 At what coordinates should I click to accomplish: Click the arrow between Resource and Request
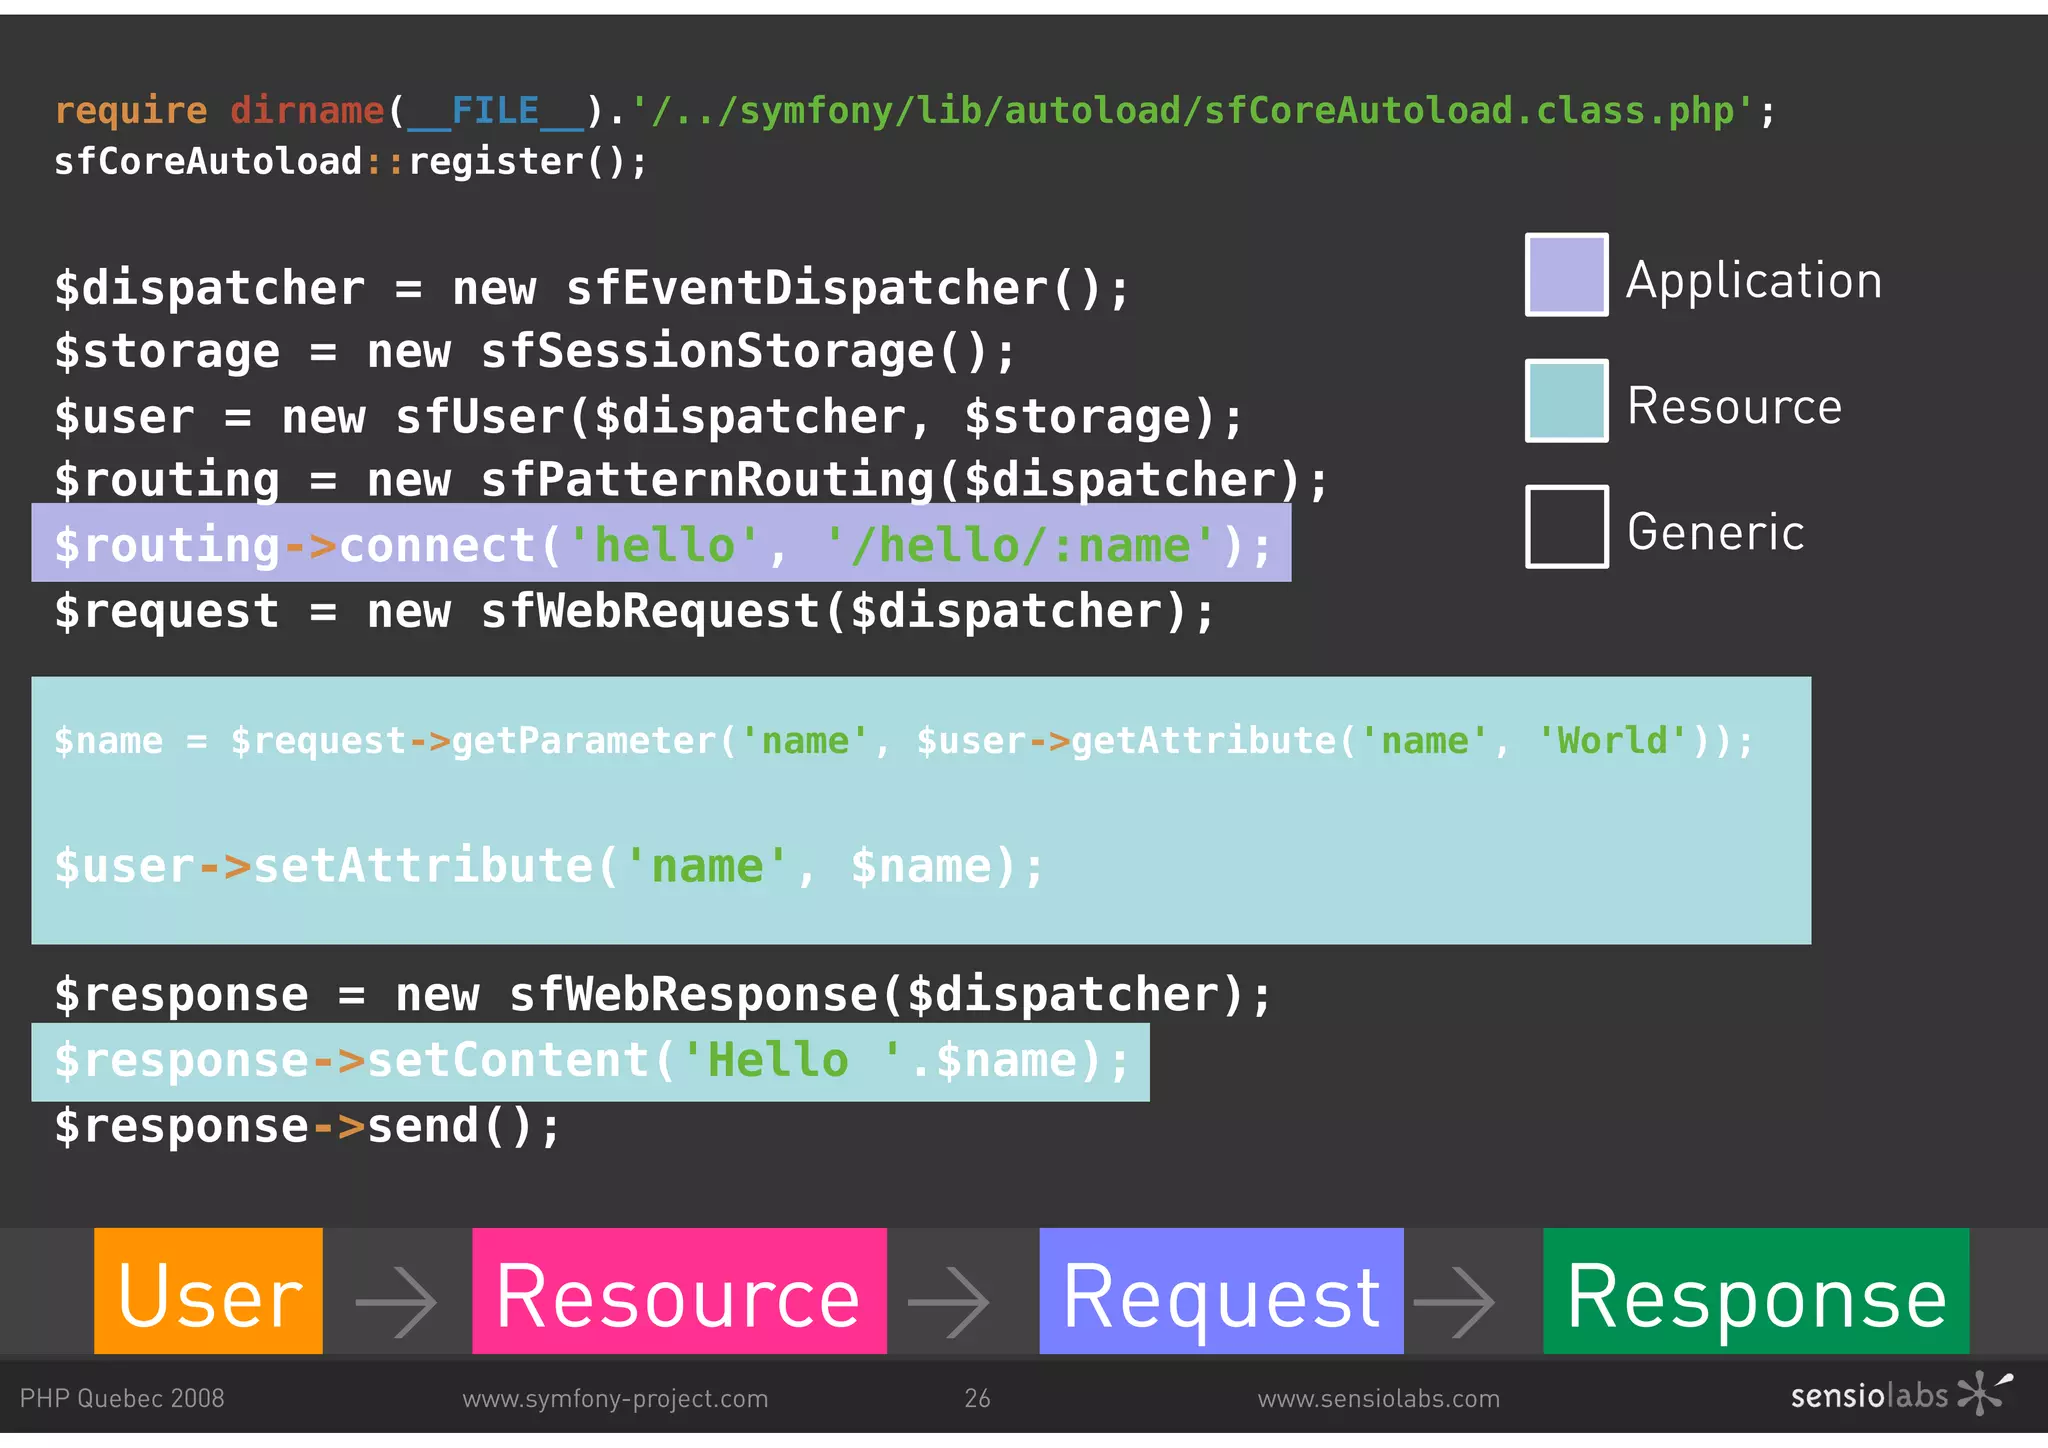pos(949,1301)
